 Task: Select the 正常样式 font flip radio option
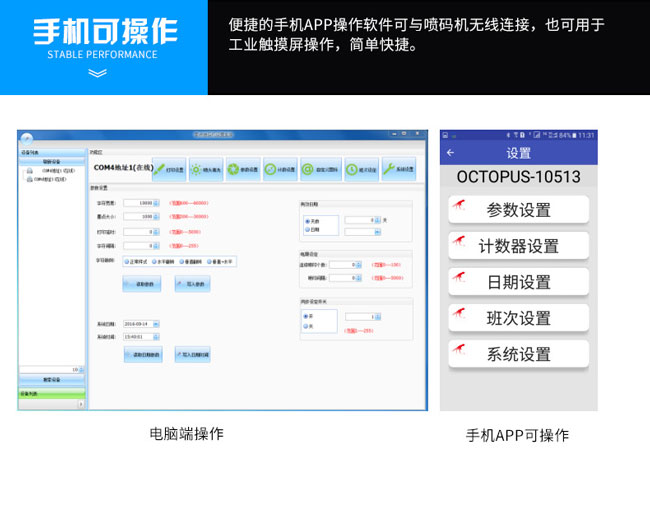[127, 260]
